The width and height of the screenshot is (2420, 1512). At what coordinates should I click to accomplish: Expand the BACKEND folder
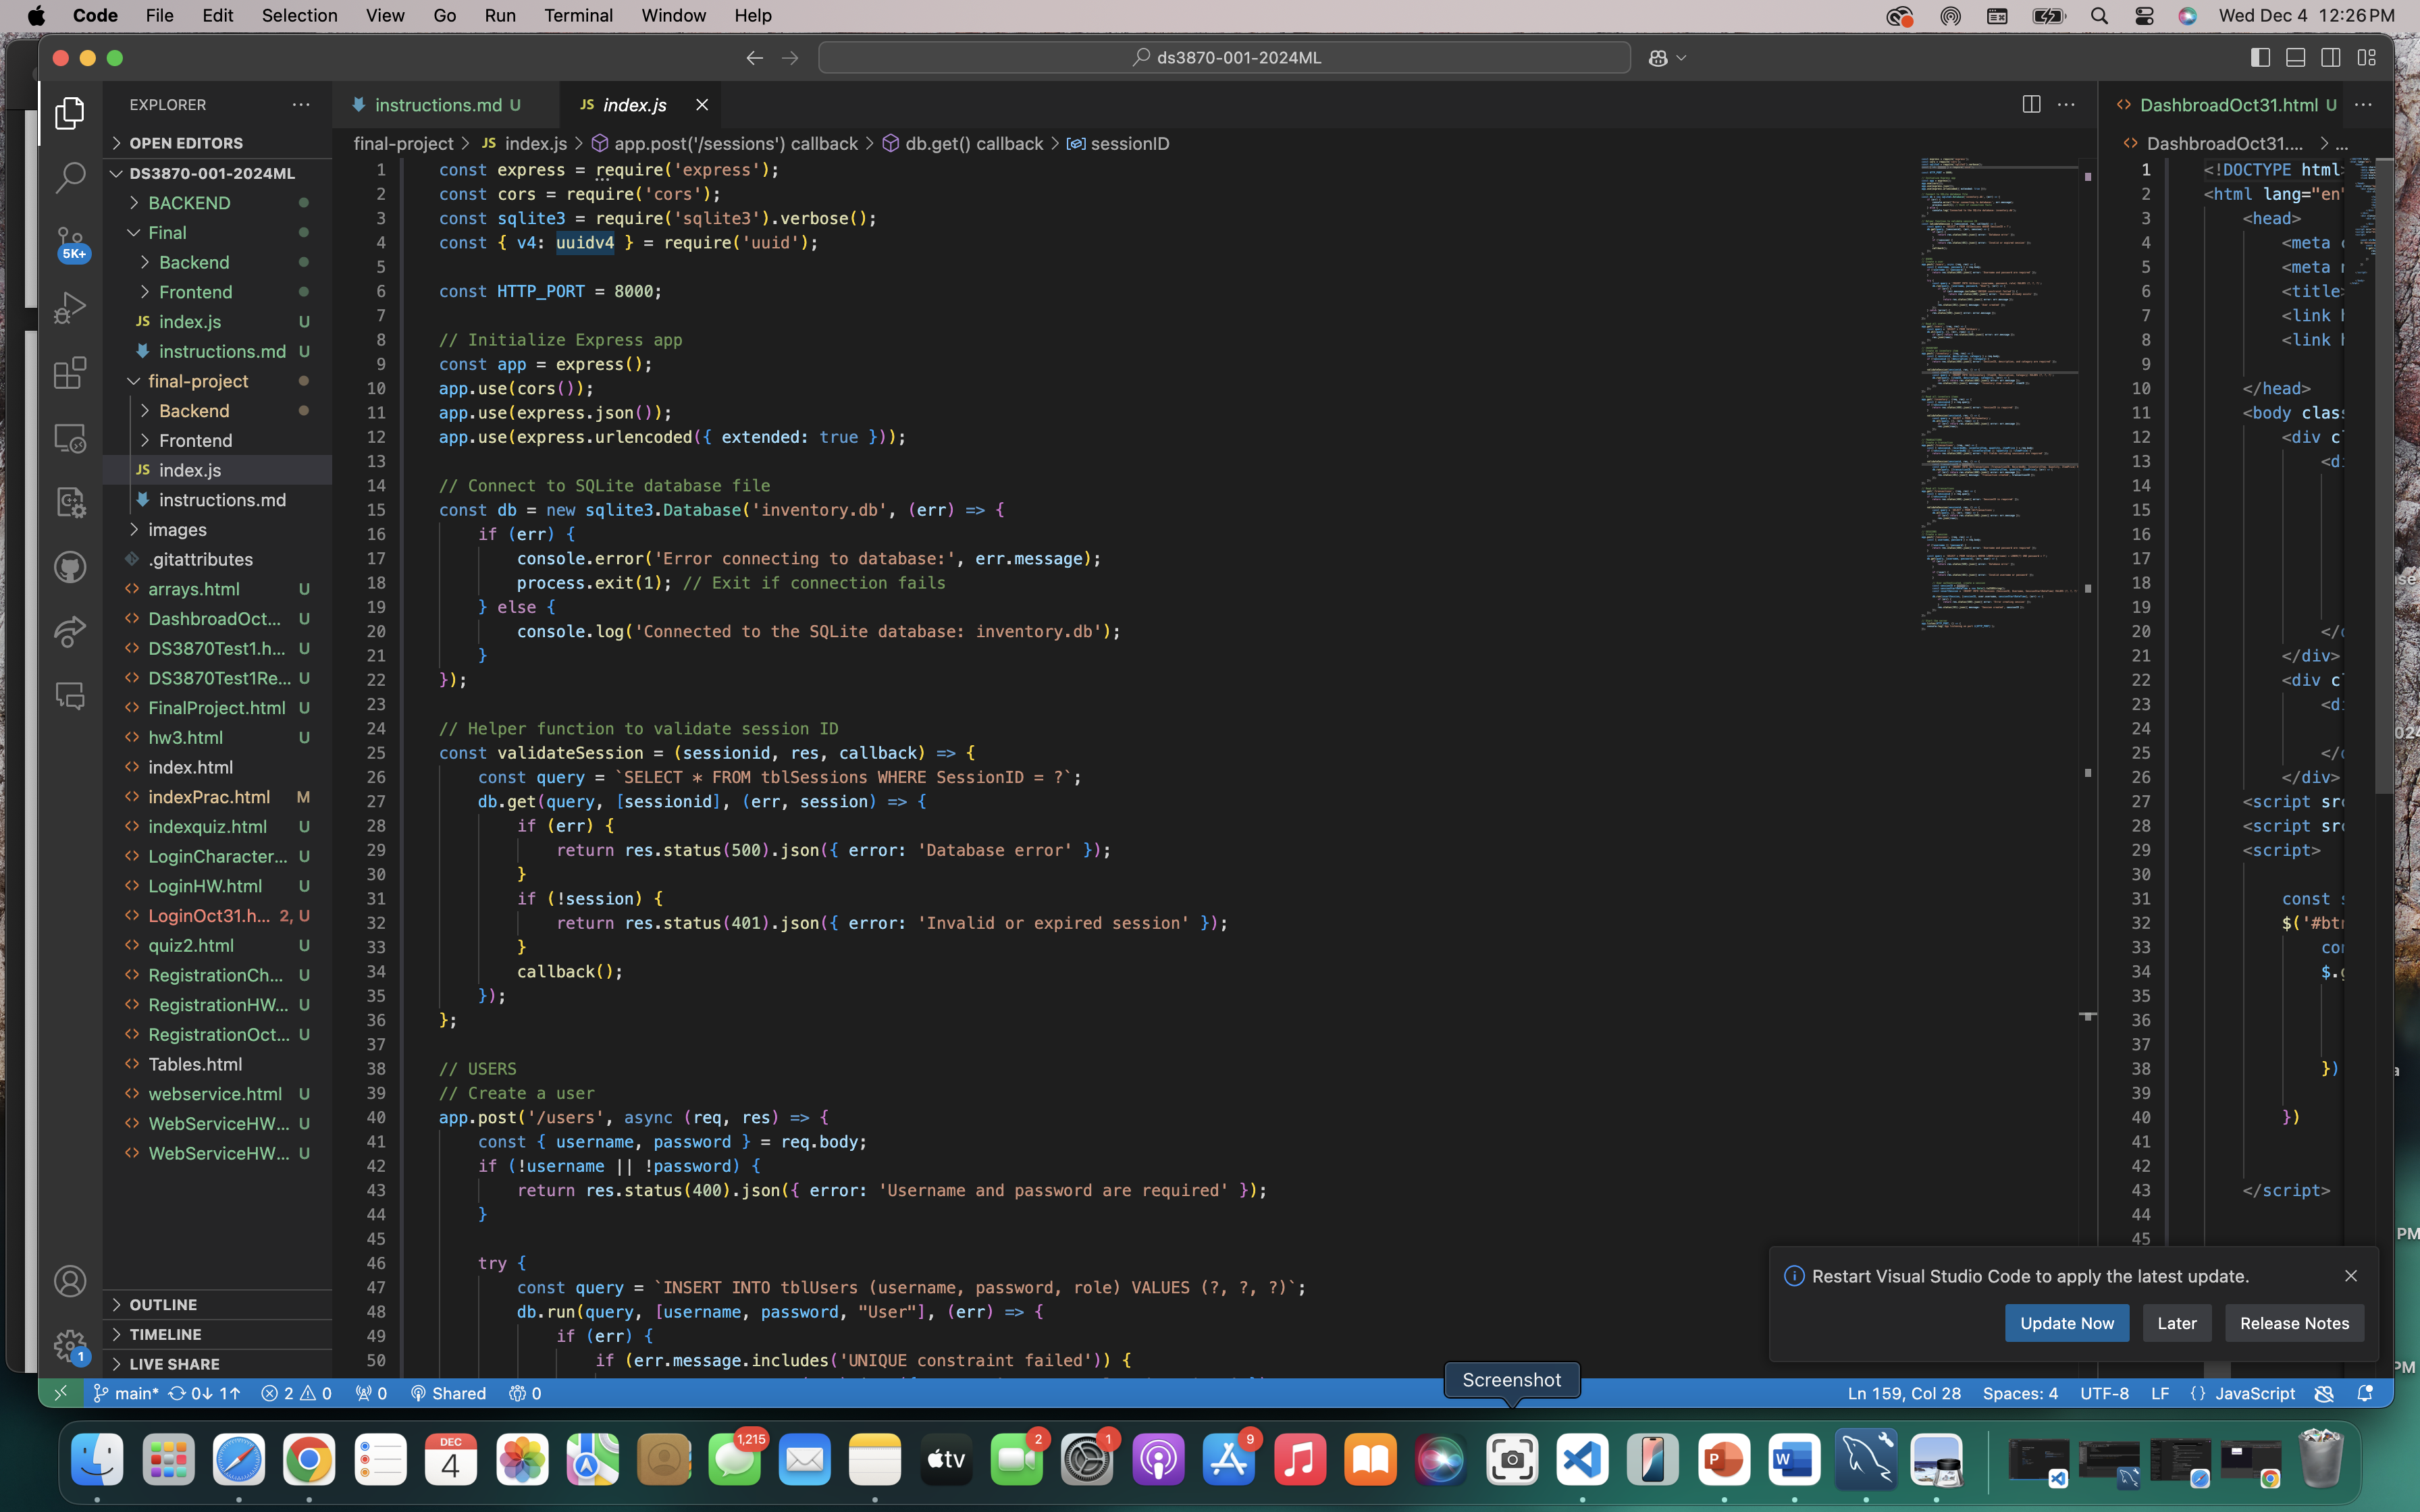pos(189,203)
